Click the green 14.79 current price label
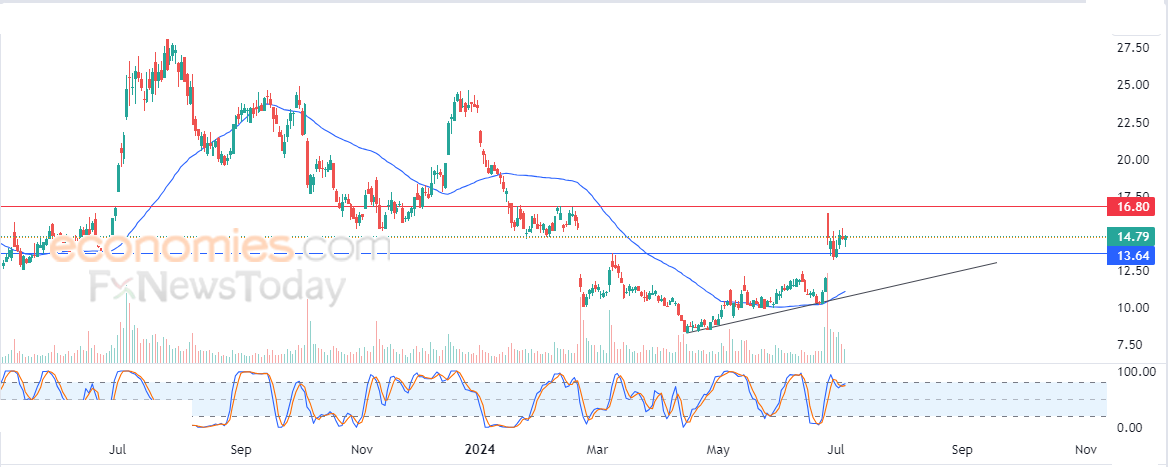 coord(1133,237)
